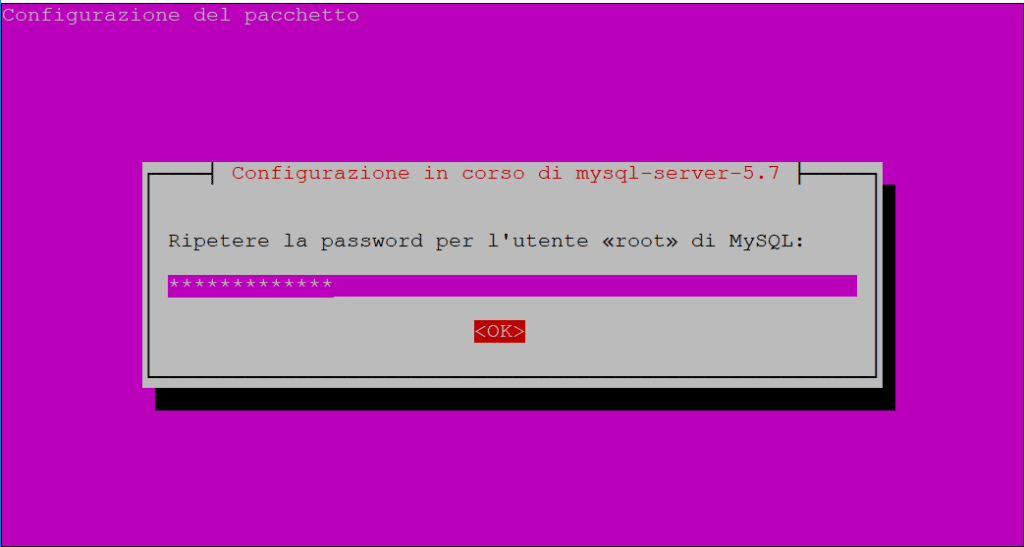Click 'Configurazione del pacchetto' header text
This screenshot has width=1024, height=547.
(181, 15)
